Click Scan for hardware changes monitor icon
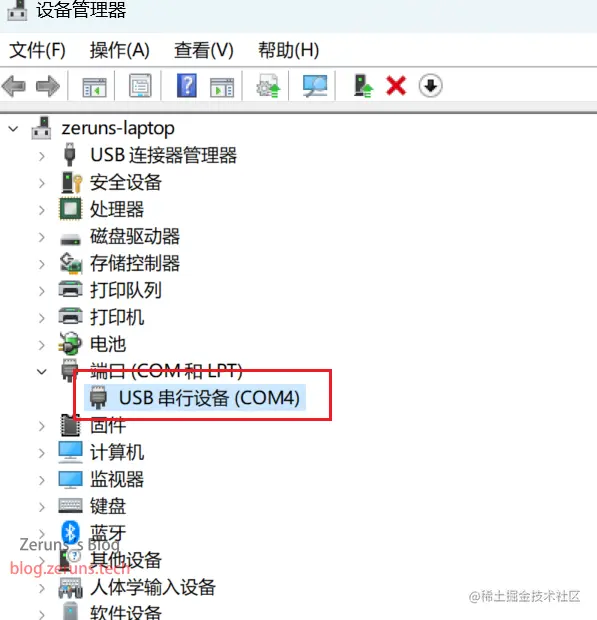 click(x=315, y=85)
